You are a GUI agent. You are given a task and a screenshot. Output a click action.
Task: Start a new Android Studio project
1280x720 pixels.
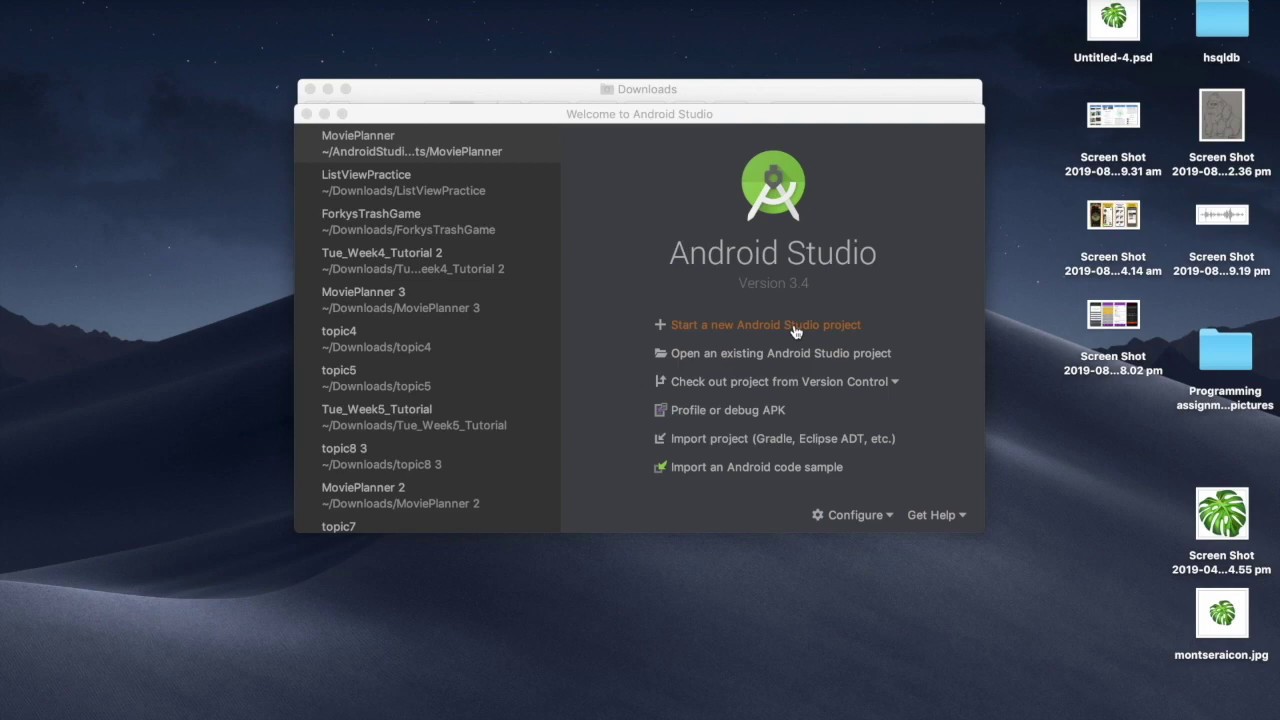tap(765, 325)
